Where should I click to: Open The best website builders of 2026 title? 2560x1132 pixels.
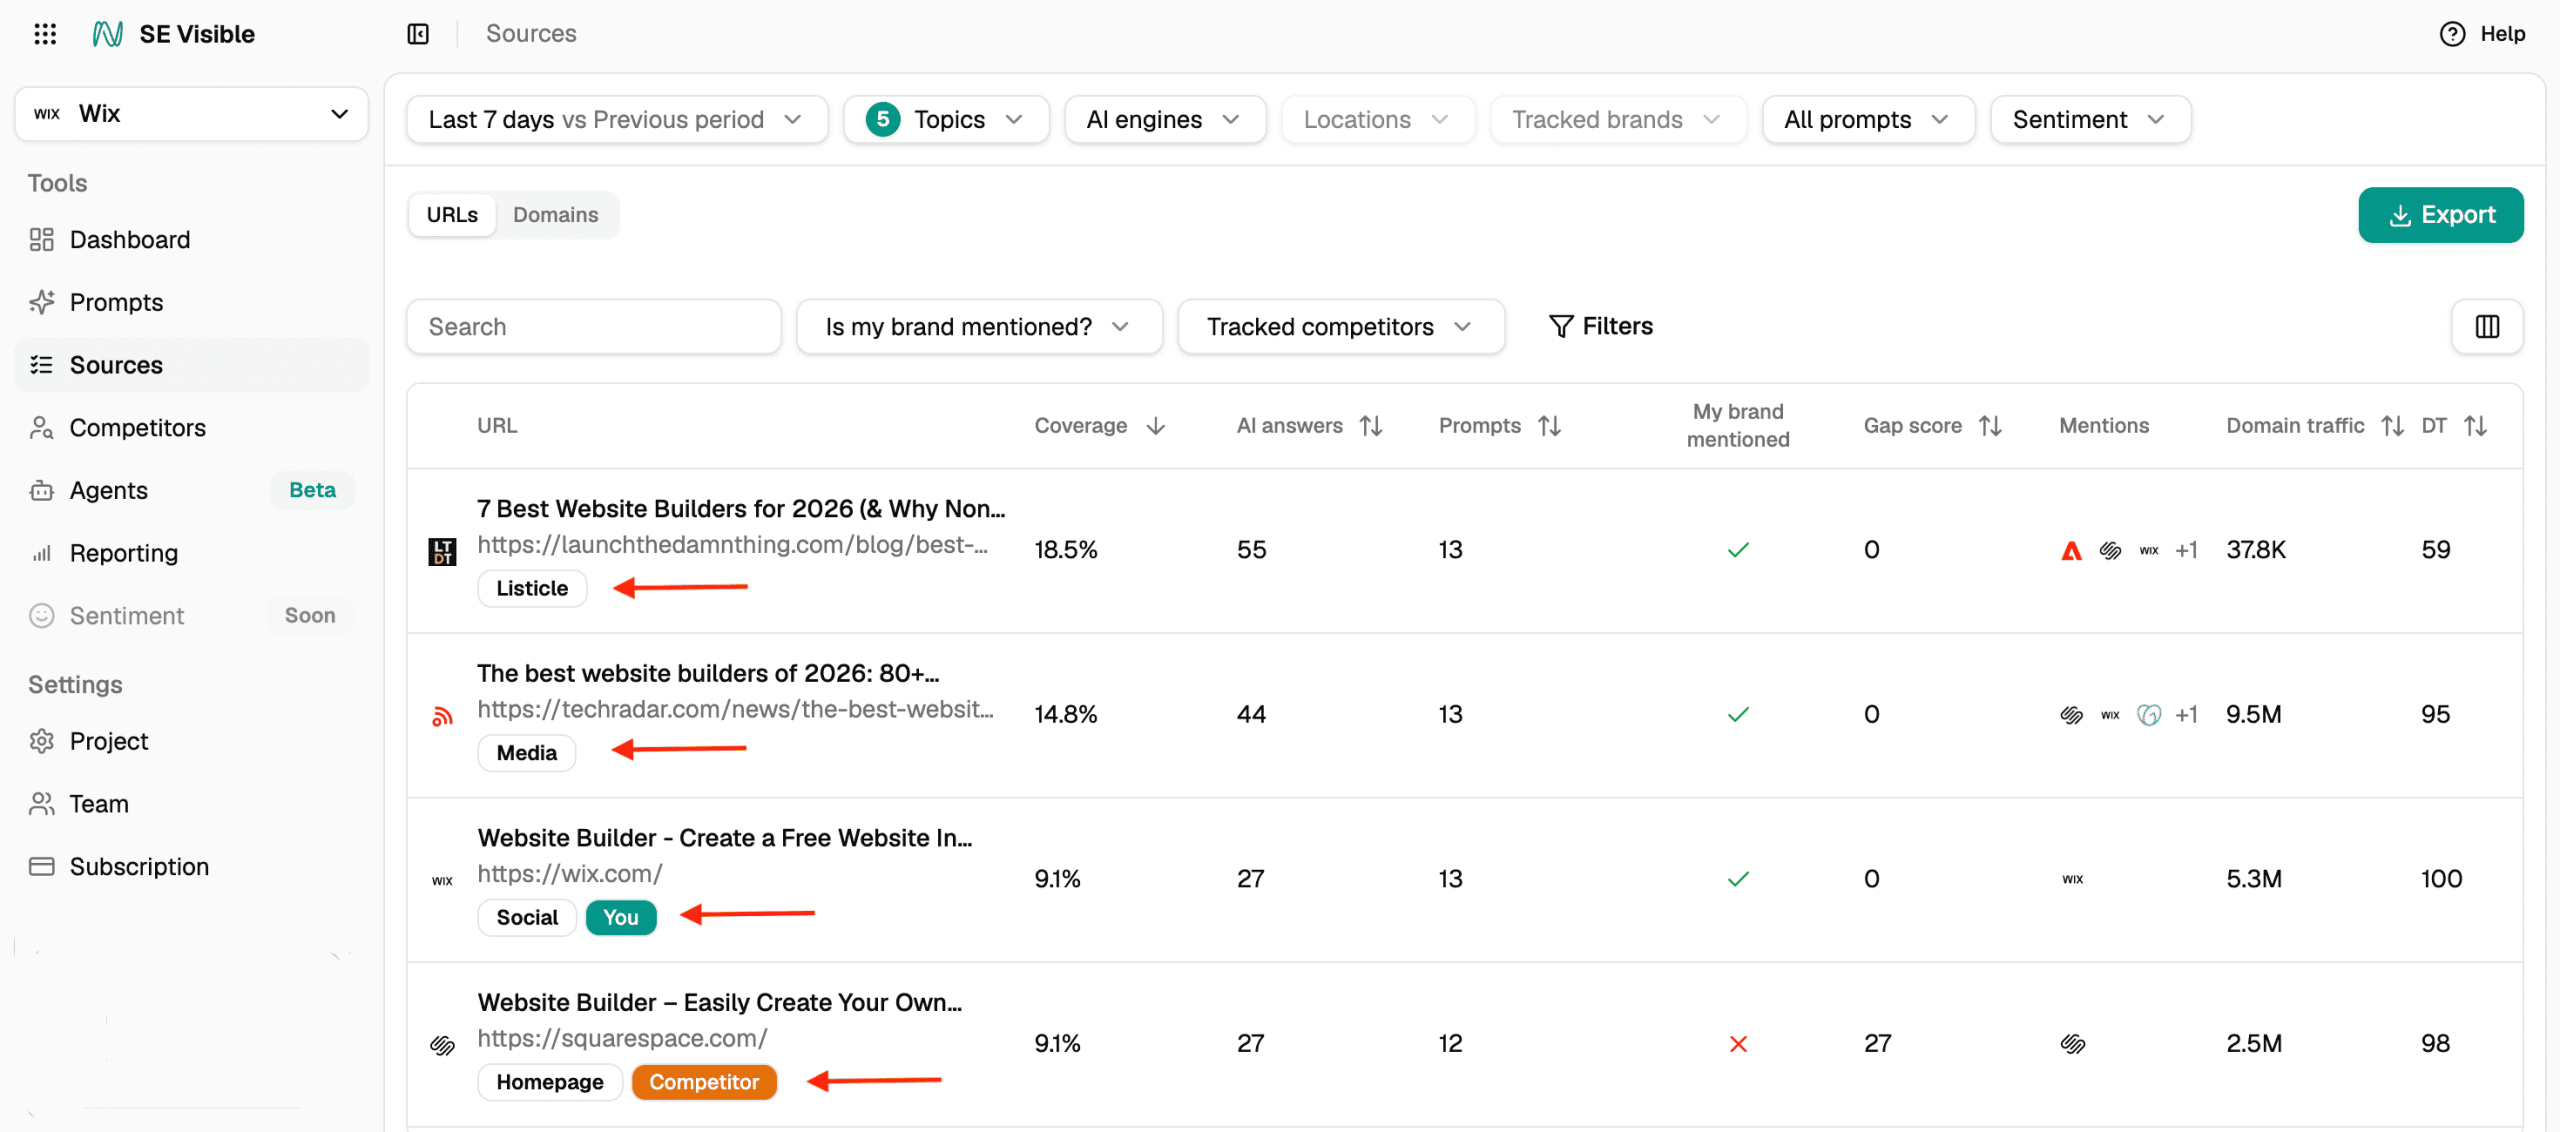click(708, 673)
